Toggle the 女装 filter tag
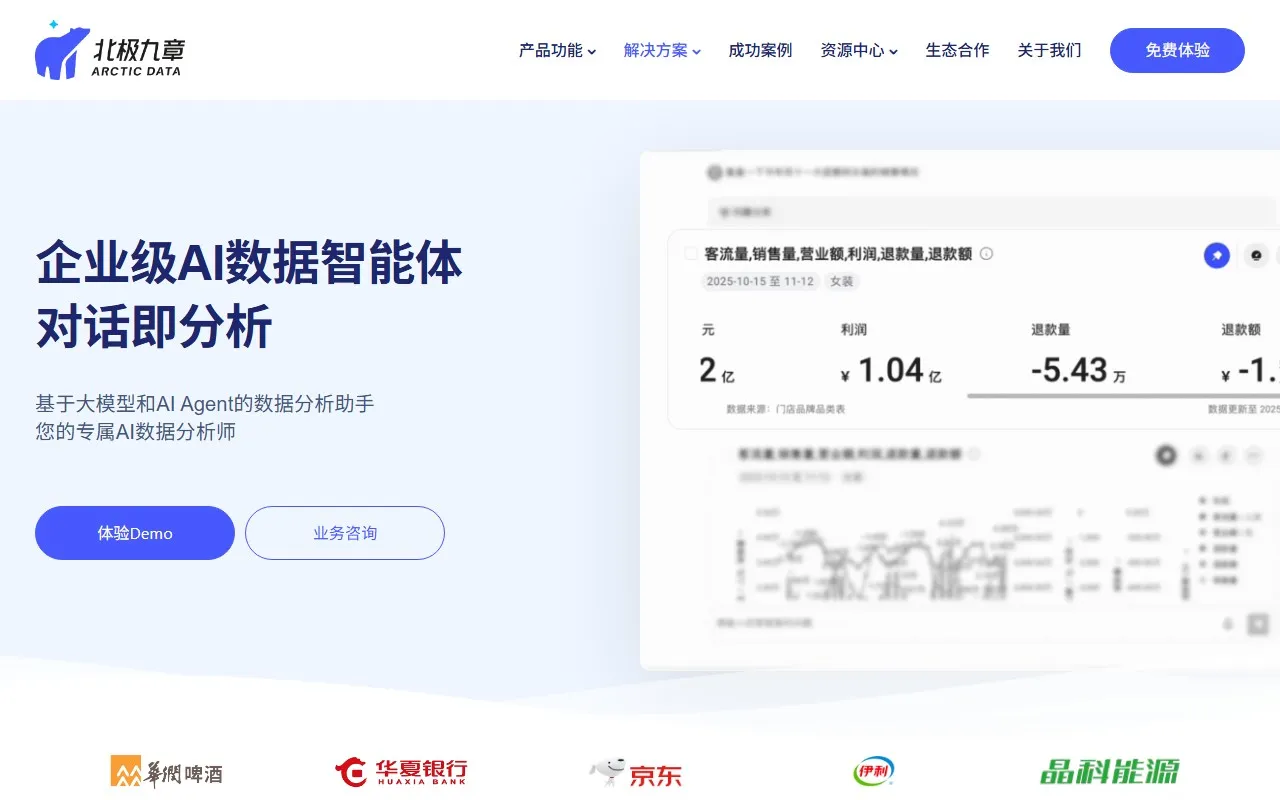This screenshot has width=1280, height=800. click(x=841, y=281)
